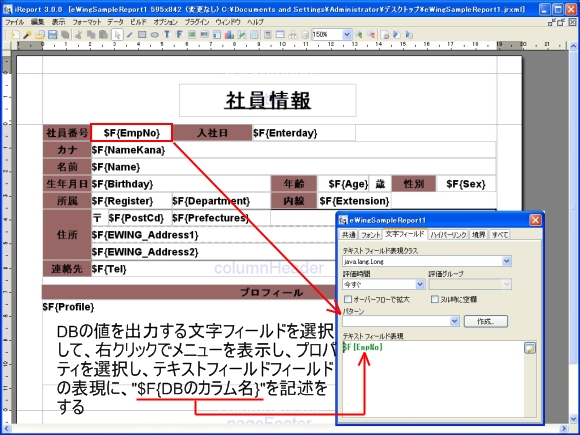
Task: Select the $F{EmpNo} field in report
Action: coord(131,133)
